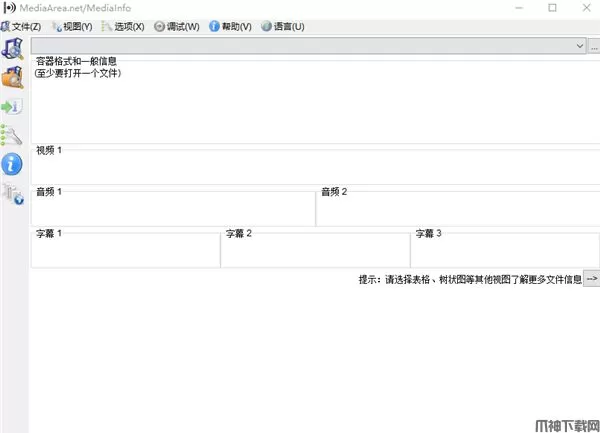Expand the file selection dropdown arrow
The image size is (600, 433).
coord(579,46)
